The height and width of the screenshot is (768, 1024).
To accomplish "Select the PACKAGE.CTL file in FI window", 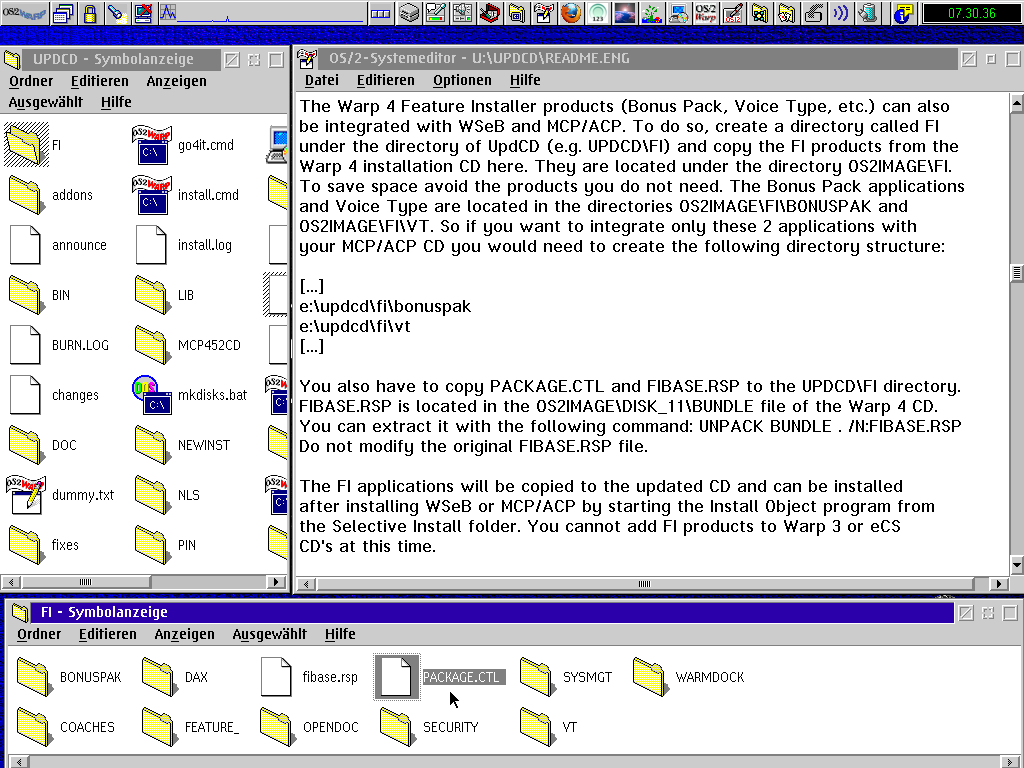I will (x=396, y=677).
